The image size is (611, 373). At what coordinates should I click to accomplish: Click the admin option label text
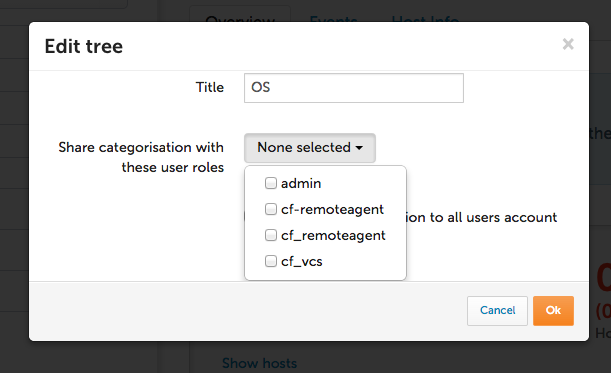[301, 183]
